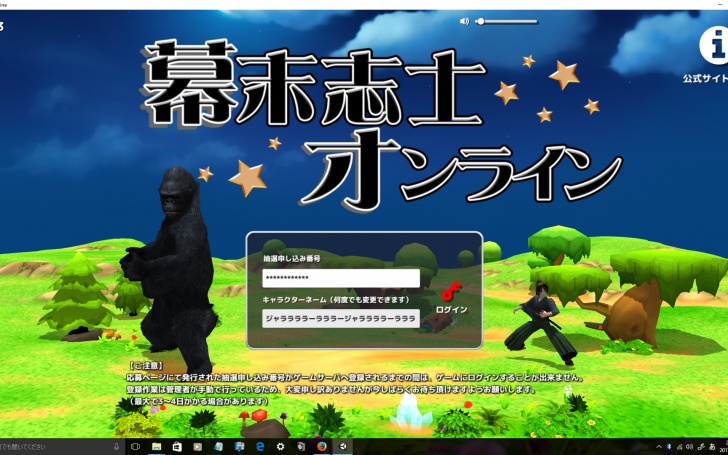The image size is (728, 455).
Task: Open Task View in the taskbar
Action: pos(135,447)
